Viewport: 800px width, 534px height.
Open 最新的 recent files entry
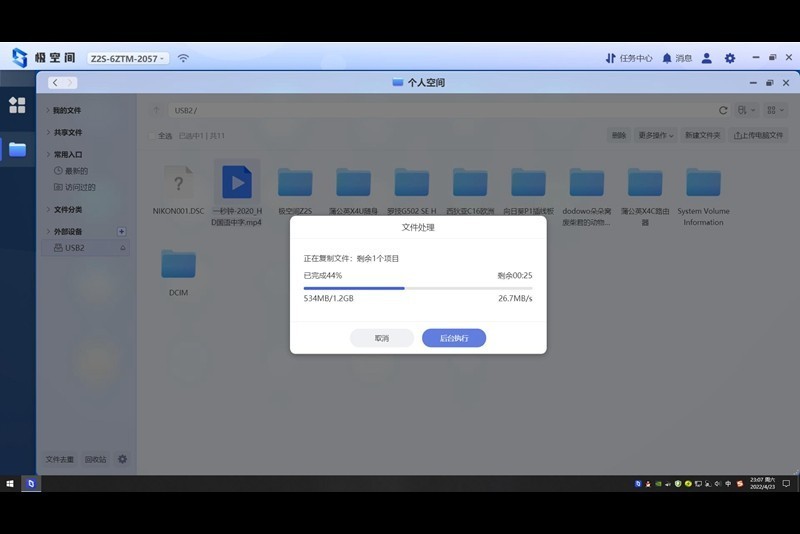pyautogui.click(x=76, y=171)
